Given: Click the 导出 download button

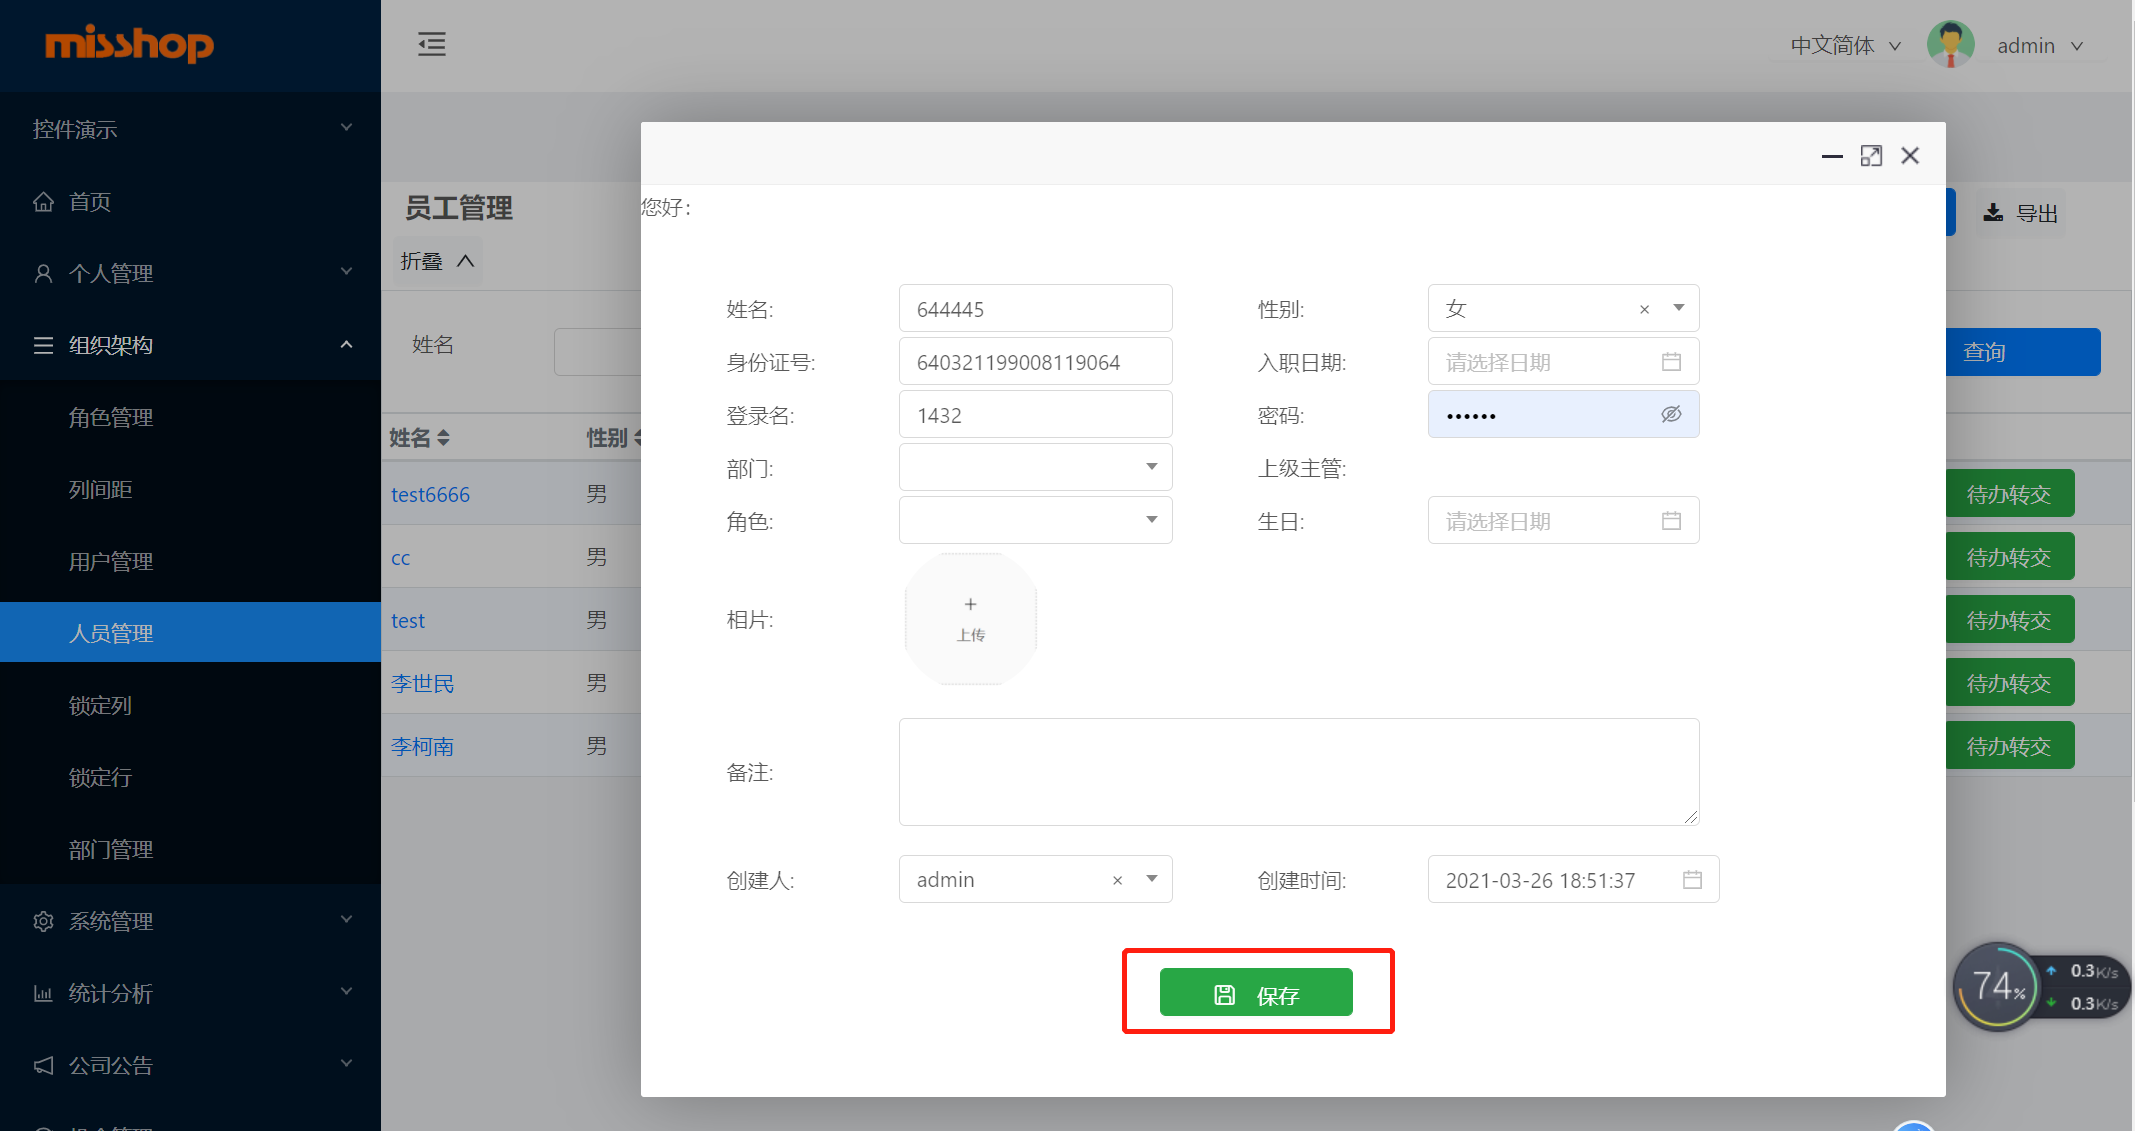Looking at the screenshot, I should (2021, 213).
